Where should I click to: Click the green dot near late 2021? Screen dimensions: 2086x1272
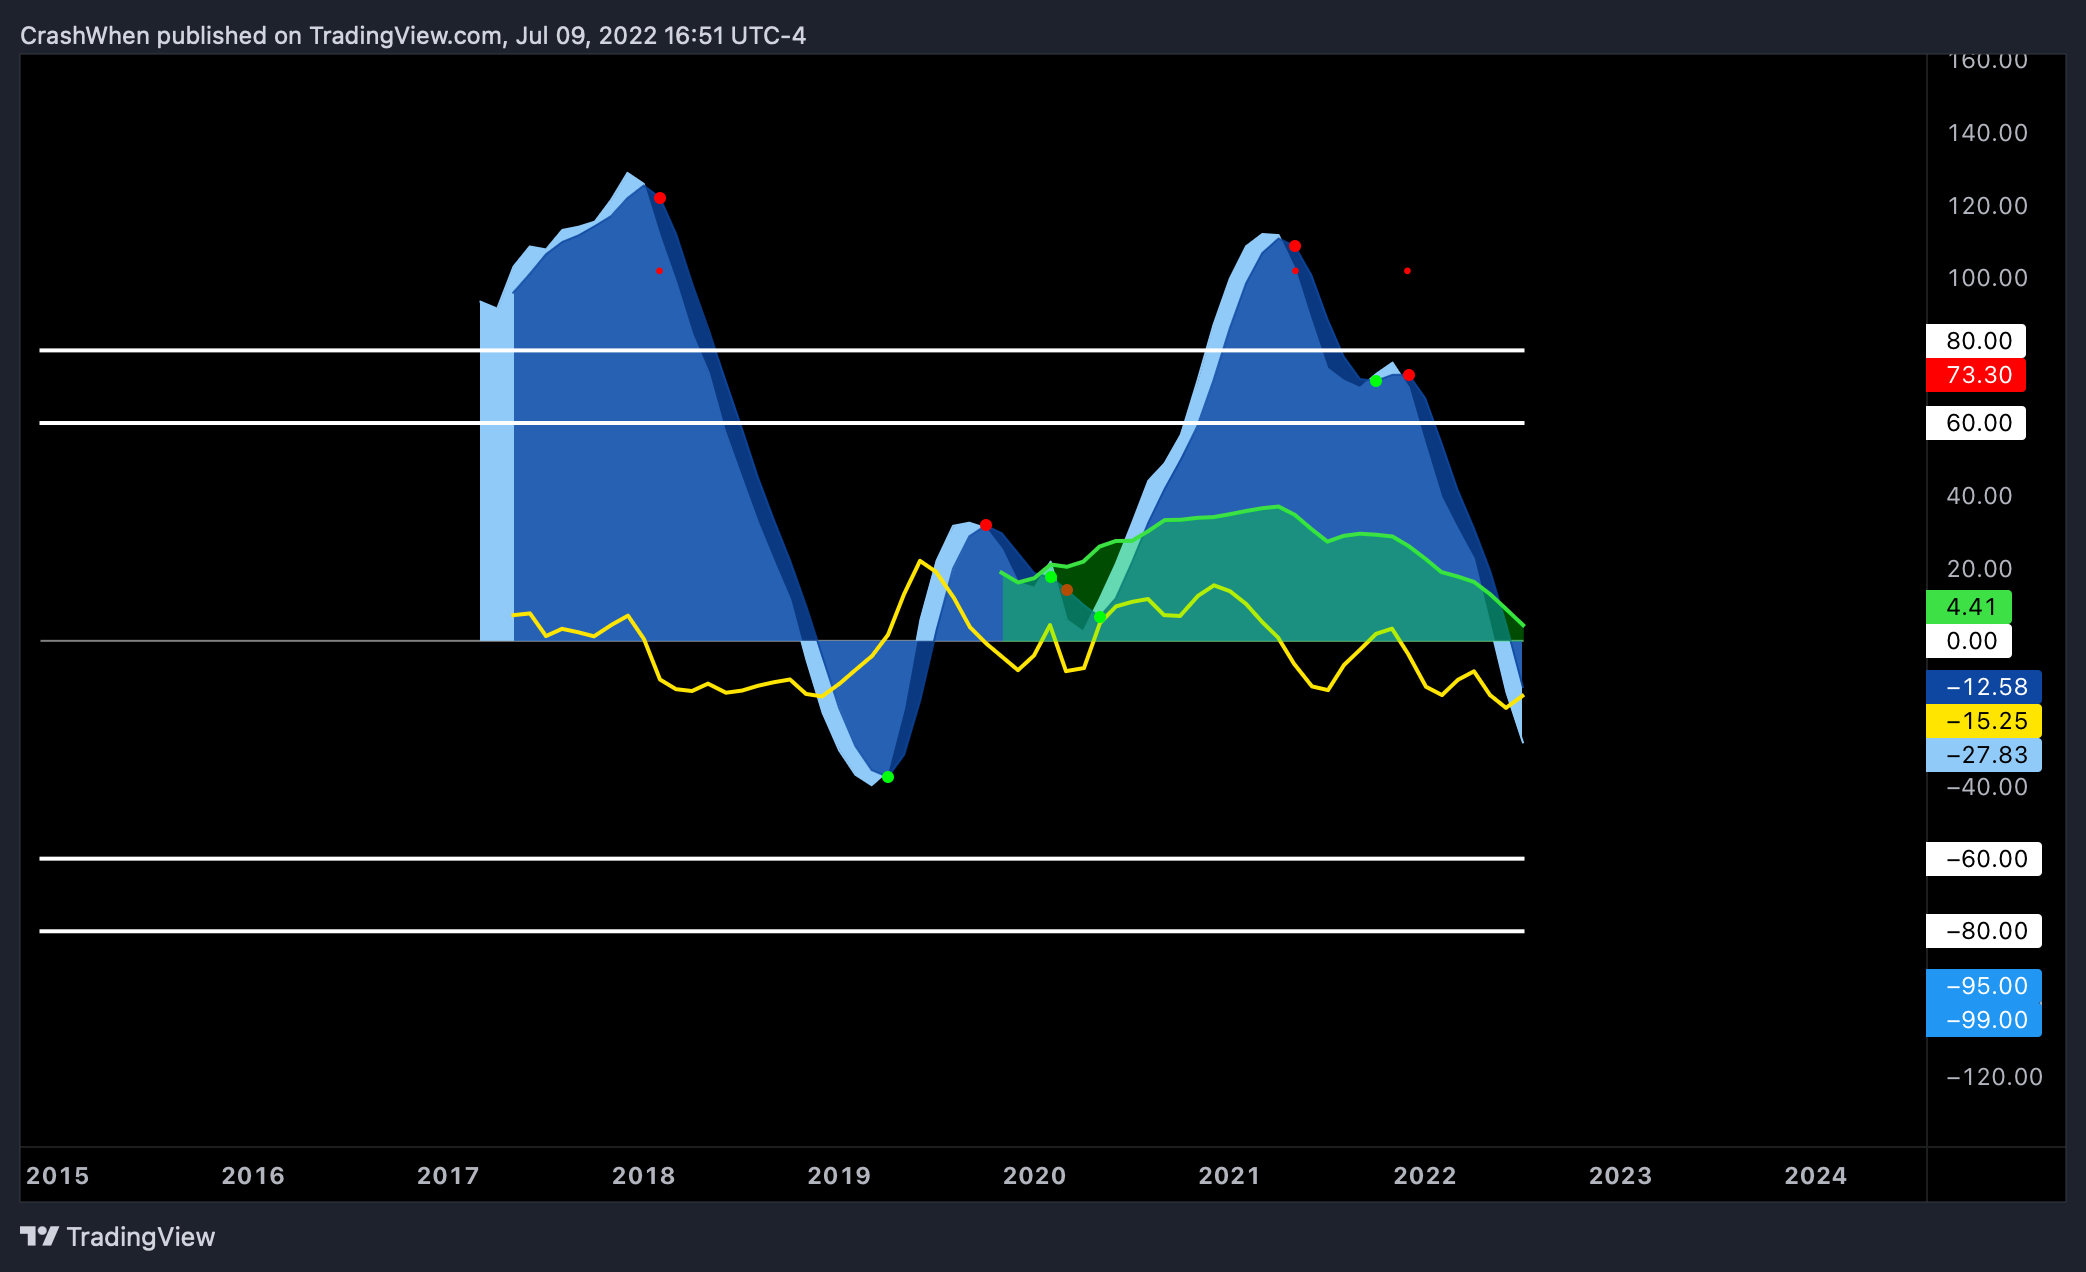(1376, 381)
